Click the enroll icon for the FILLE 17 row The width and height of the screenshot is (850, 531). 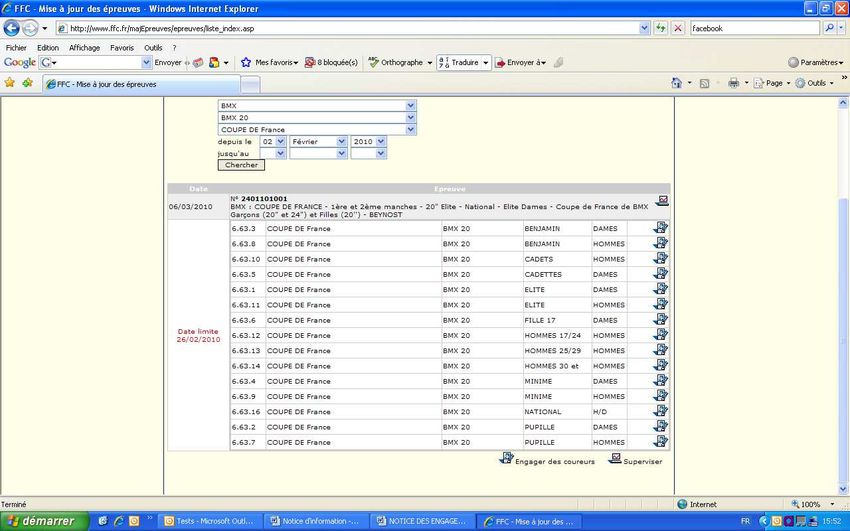660,320
